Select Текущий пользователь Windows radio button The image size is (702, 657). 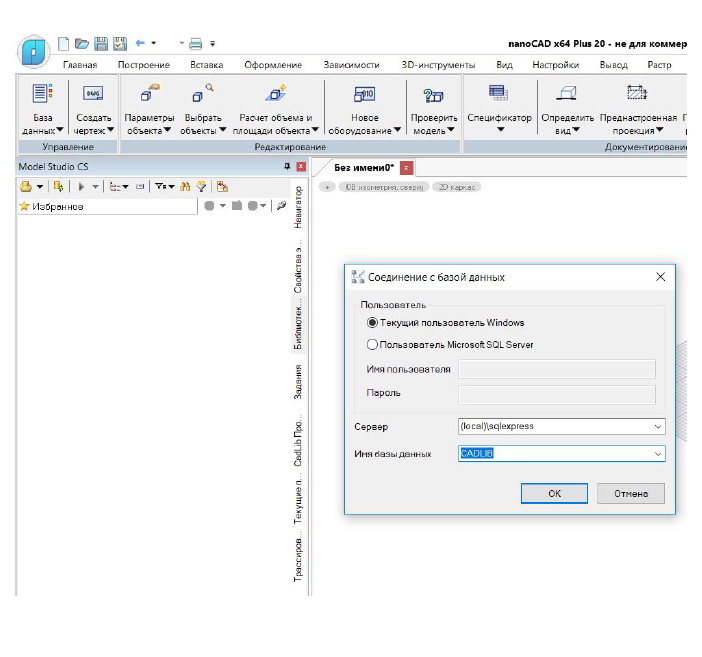click(x=445, y=322)
